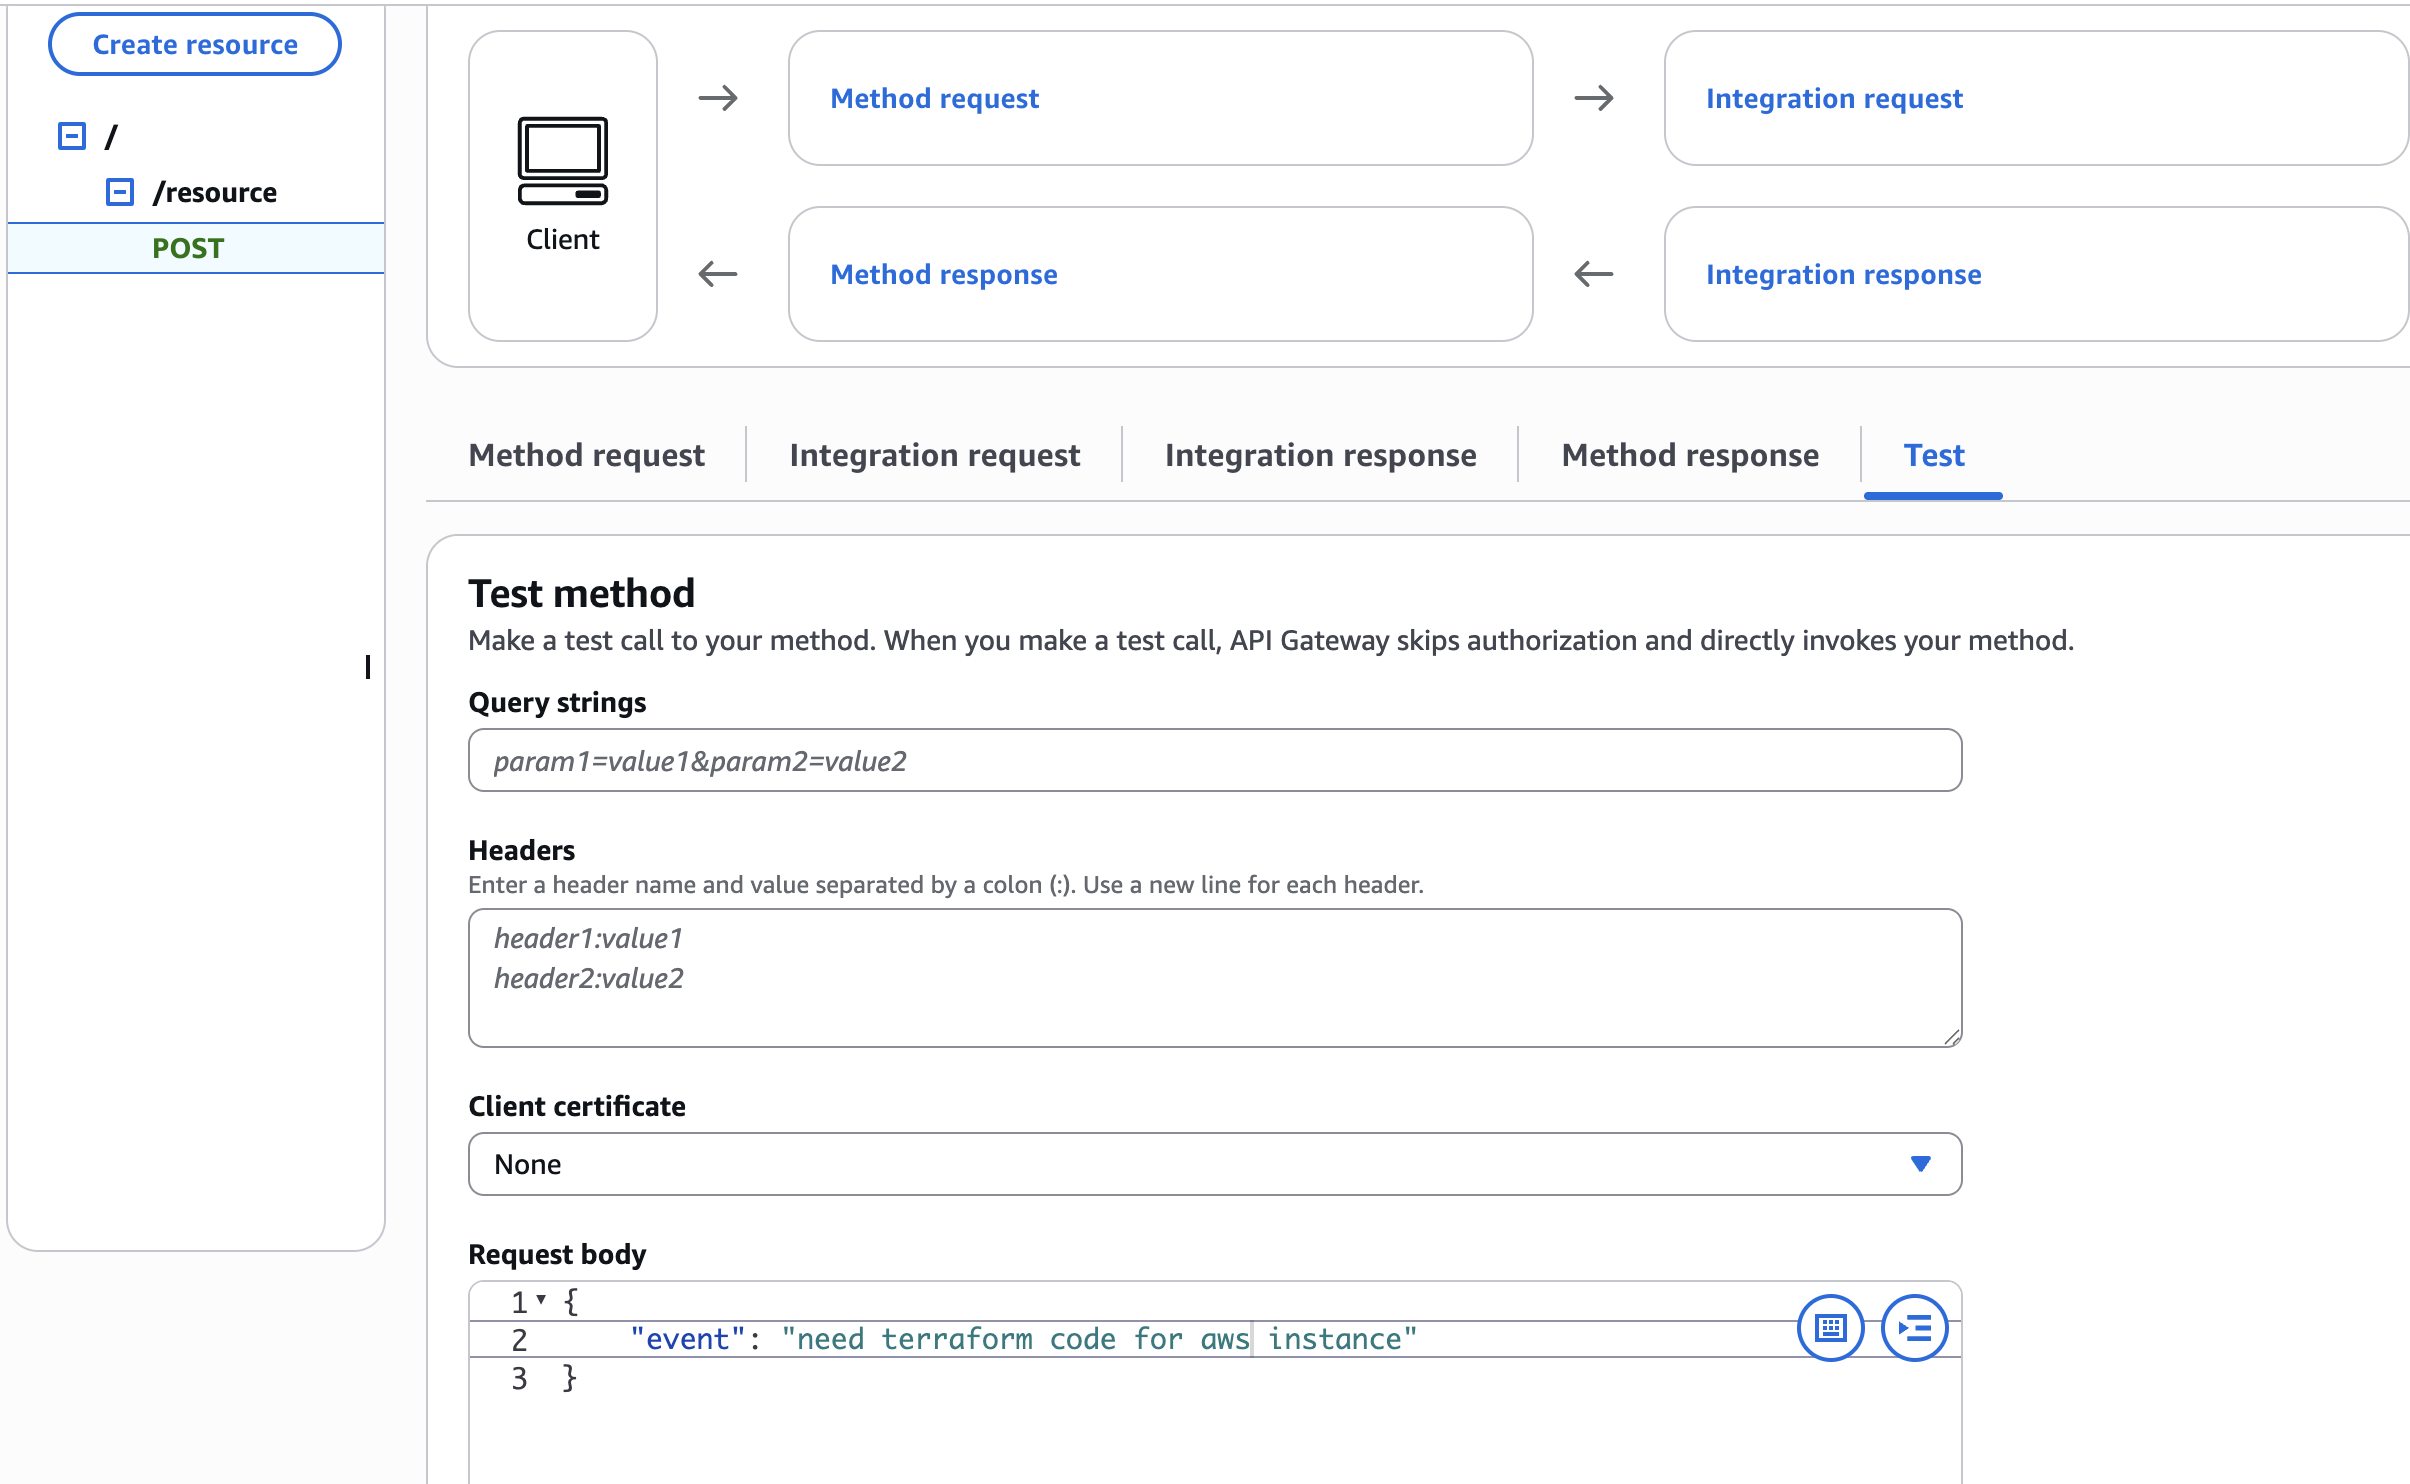Collapse the root / tree node

[x=72, y=136]
